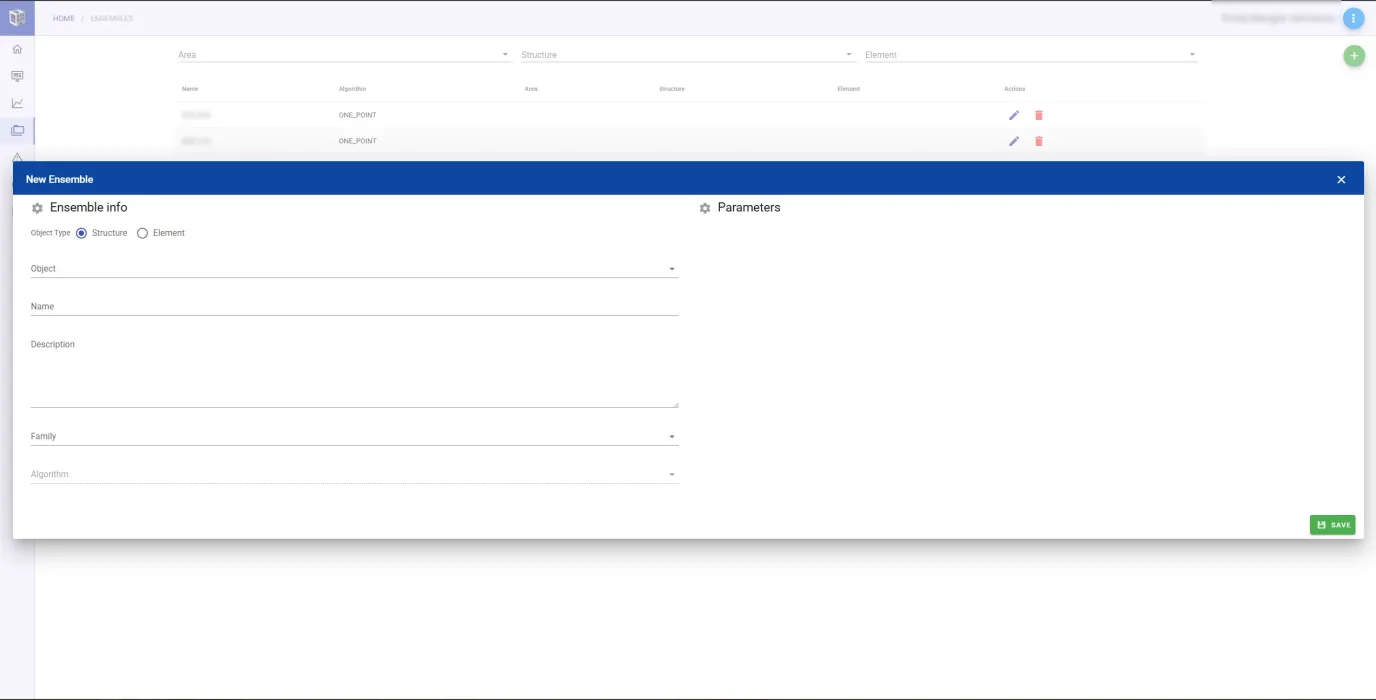Delete the second ensemble via trash icon
This screenshot has width=1376, height=700.
(1038, 140)
